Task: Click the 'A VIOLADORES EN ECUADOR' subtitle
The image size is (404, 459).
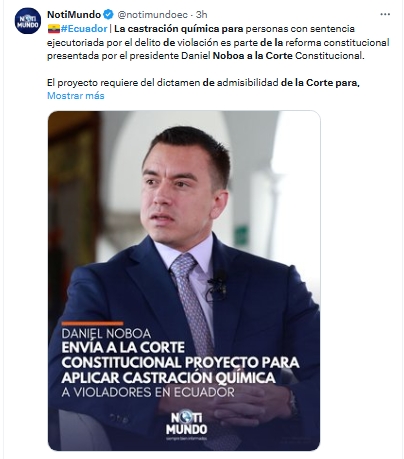Action: click(148, 392)
